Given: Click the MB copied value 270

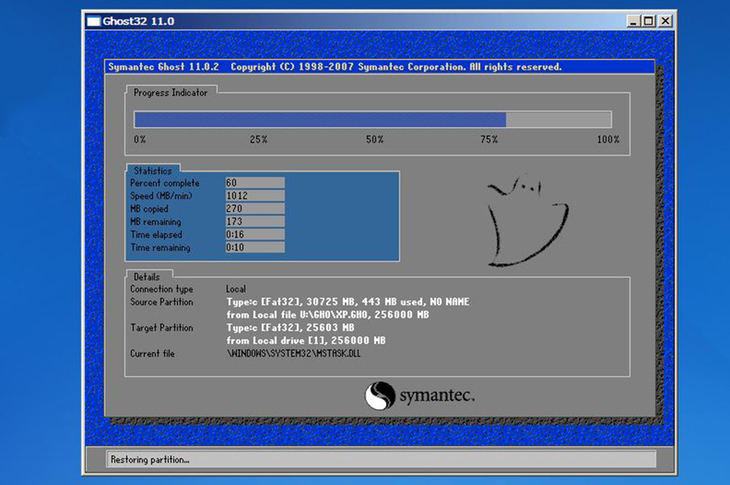Looking at the screenshot, I should pos(255,209).
